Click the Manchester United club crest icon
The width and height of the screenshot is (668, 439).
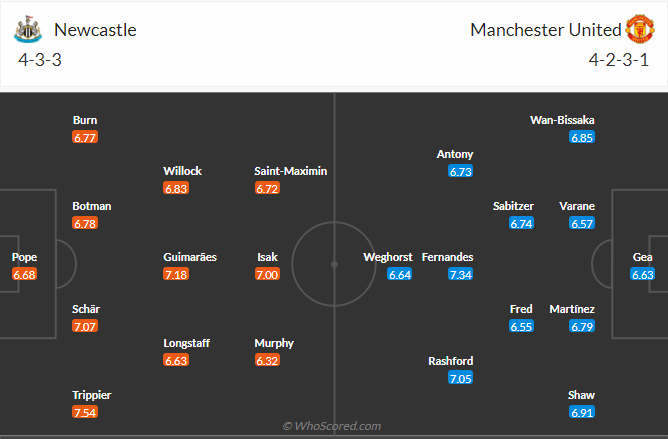coord(639,29)
